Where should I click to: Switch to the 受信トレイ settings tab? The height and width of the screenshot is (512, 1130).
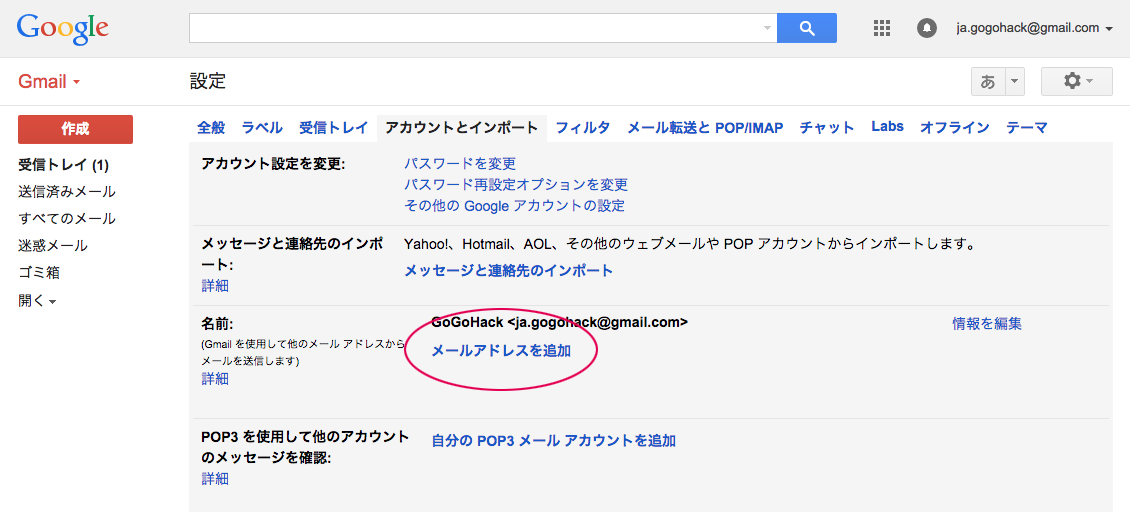tap(334, 128)
